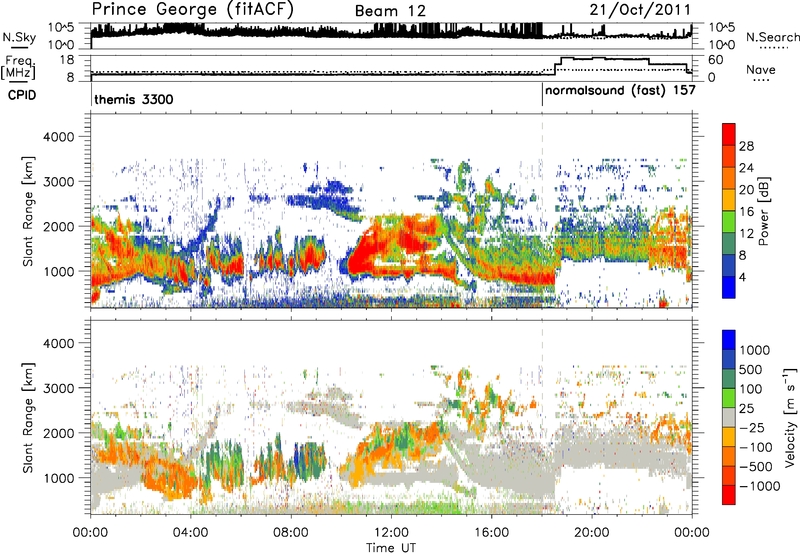
Task: Click the '28' tick on Power colorbar
Action: click(x=746, y=146)
